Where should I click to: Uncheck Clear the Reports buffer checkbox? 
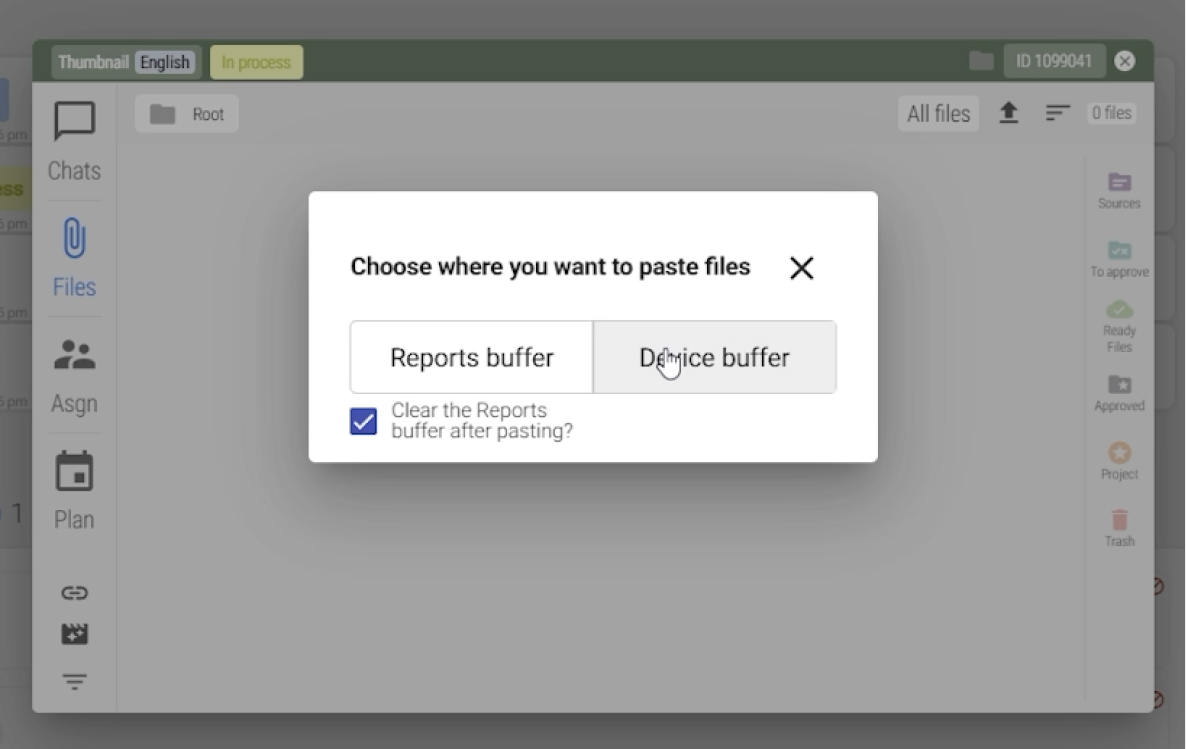tap(364, 421)
